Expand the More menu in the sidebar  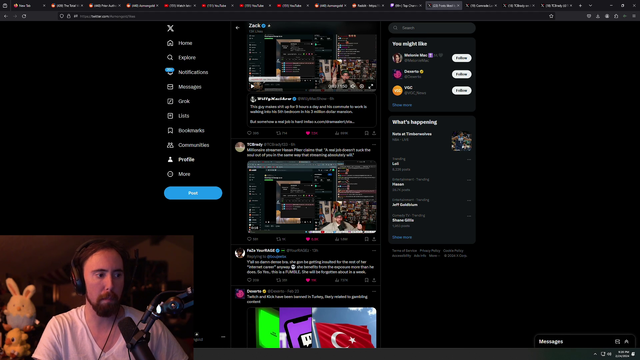[x=179, y=174]
